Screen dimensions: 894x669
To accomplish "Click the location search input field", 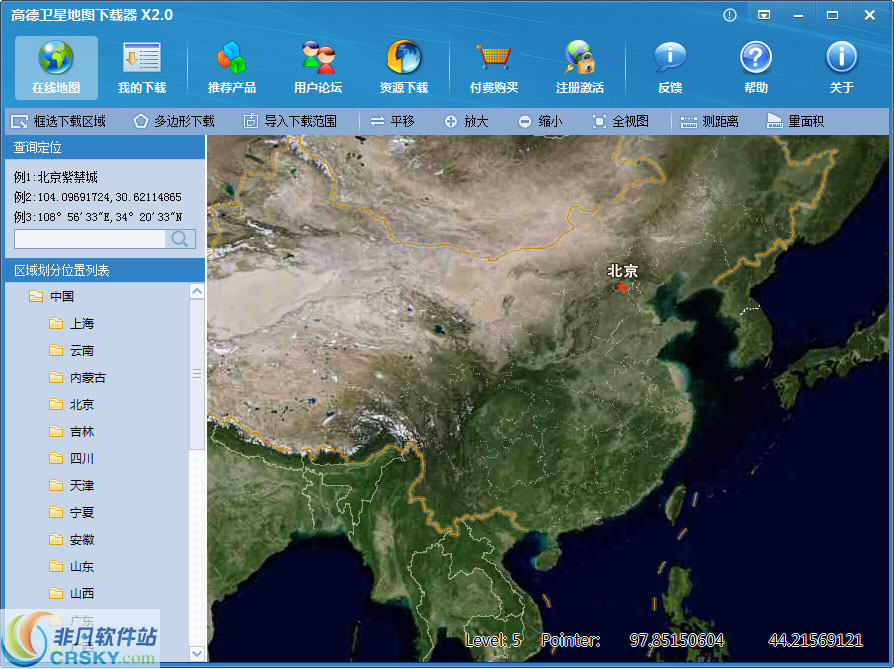I will click(x=90, y=239).
